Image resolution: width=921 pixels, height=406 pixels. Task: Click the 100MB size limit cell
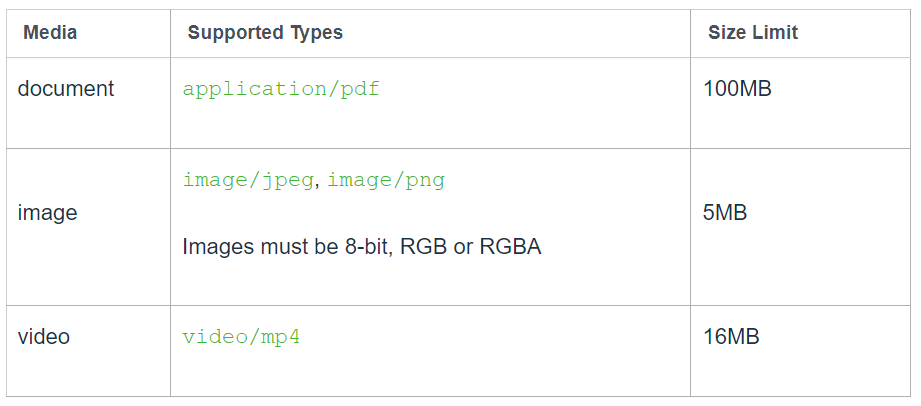738,88
